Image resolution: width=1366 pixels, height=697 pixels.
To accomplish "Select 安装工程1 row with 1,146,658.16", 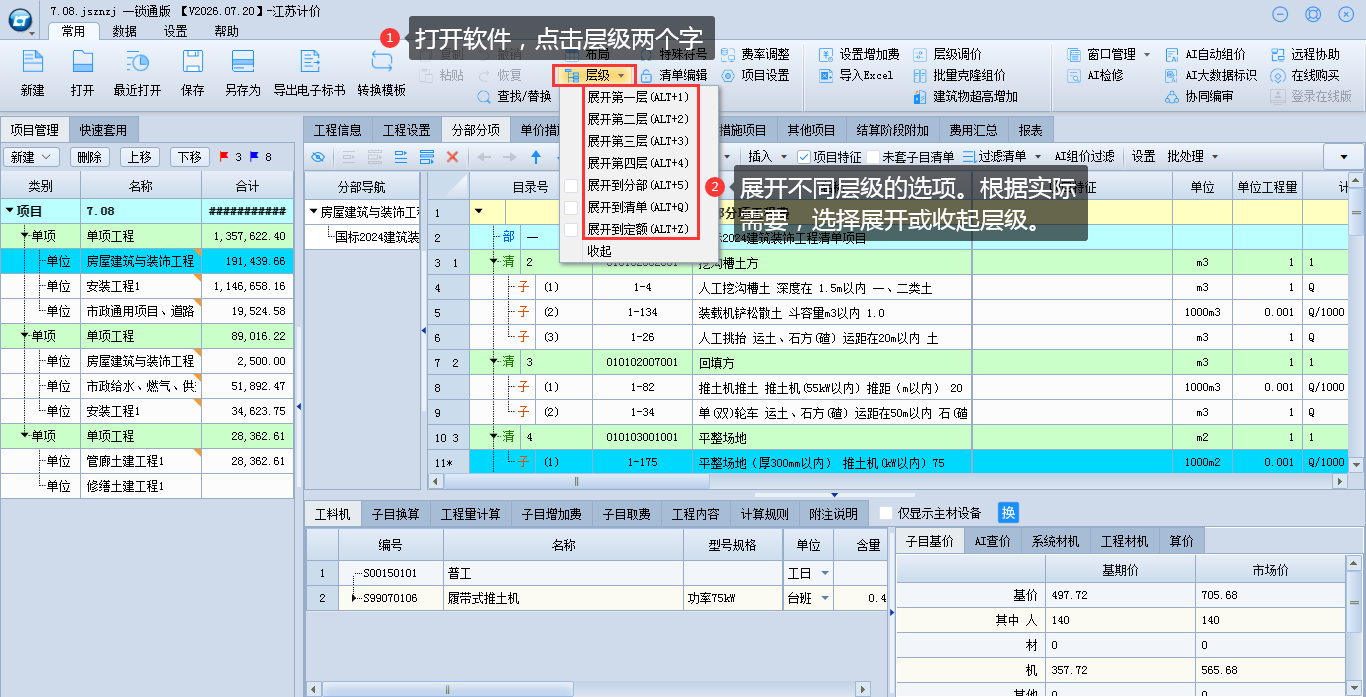I will 148,286.
